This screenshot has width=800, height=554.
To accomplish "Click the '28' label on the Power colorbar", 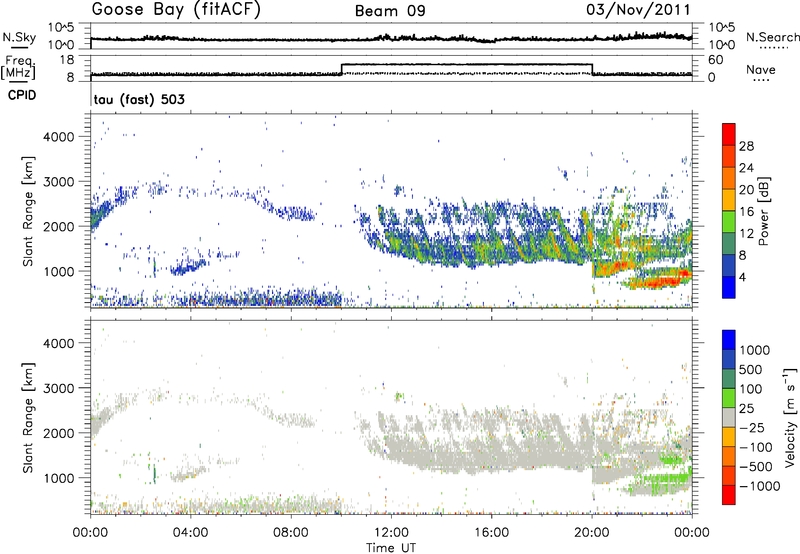I will point(746,146).
